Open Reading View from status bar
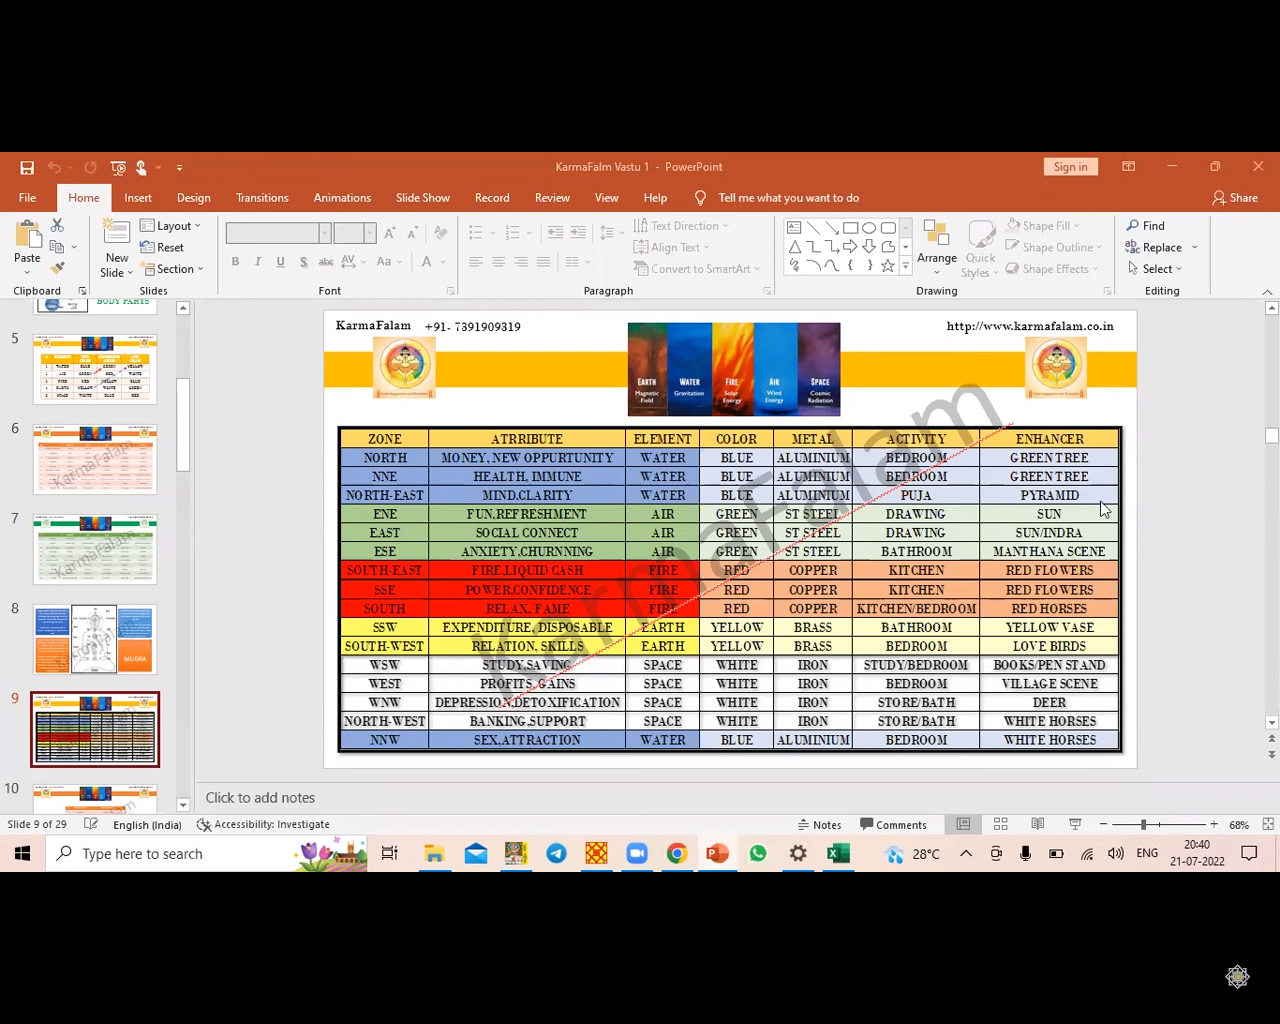Screen dimensions: 1280x1024 coord(1038,825)
